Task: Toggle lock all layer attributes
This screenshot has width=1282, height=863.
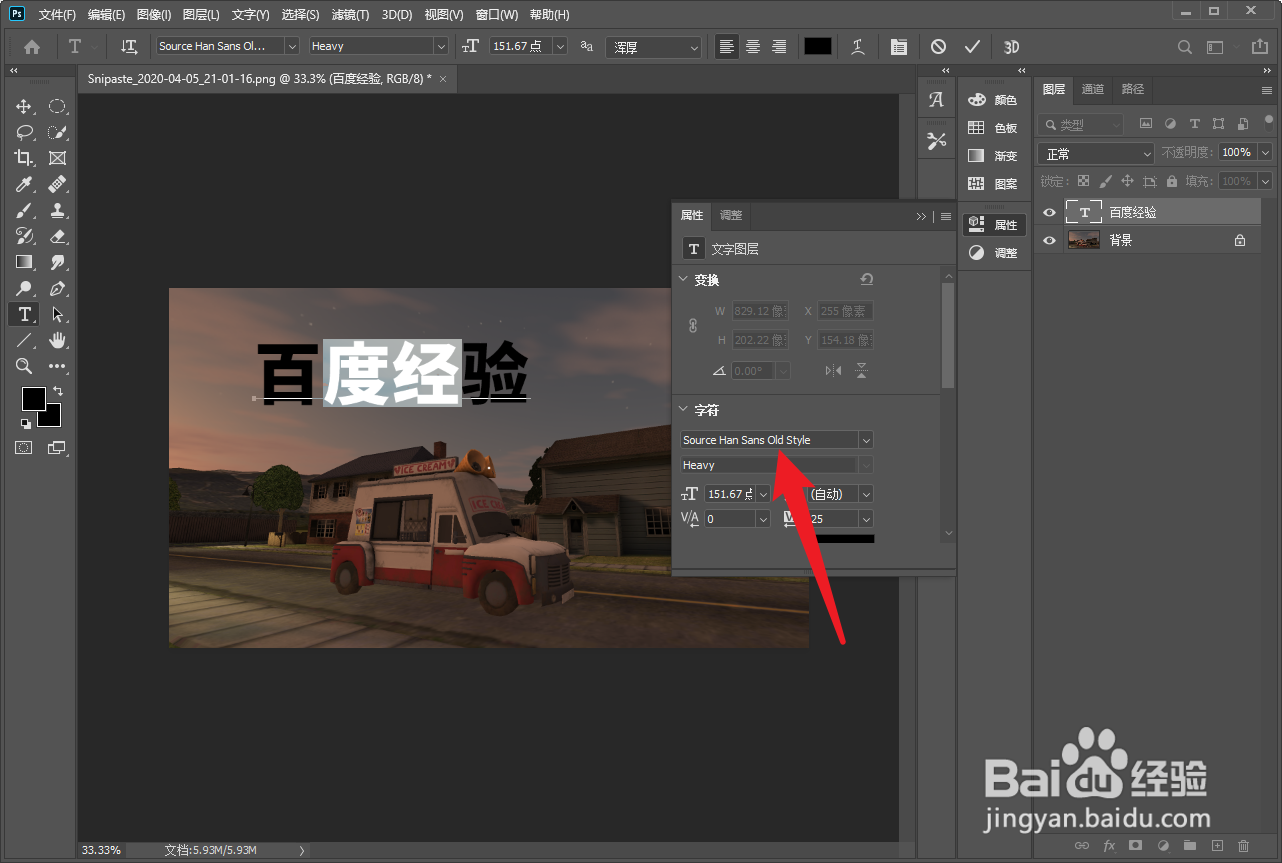Action: (x=1172, y=181)
